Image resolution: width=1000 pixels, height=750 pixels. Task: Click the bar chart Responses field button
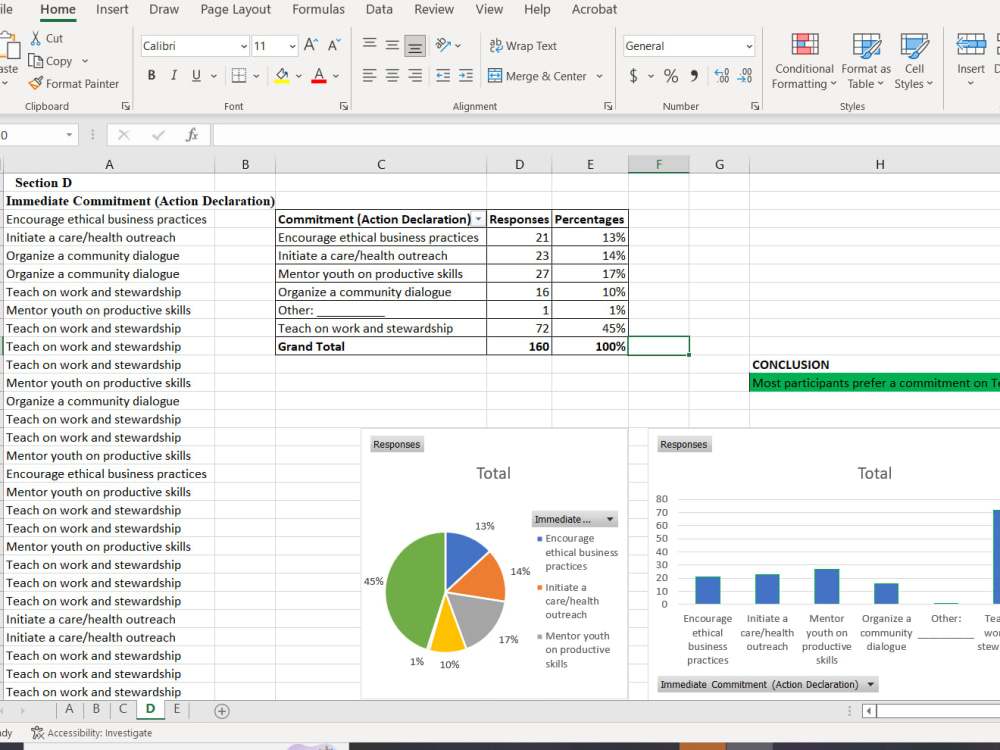coord(684,445)
